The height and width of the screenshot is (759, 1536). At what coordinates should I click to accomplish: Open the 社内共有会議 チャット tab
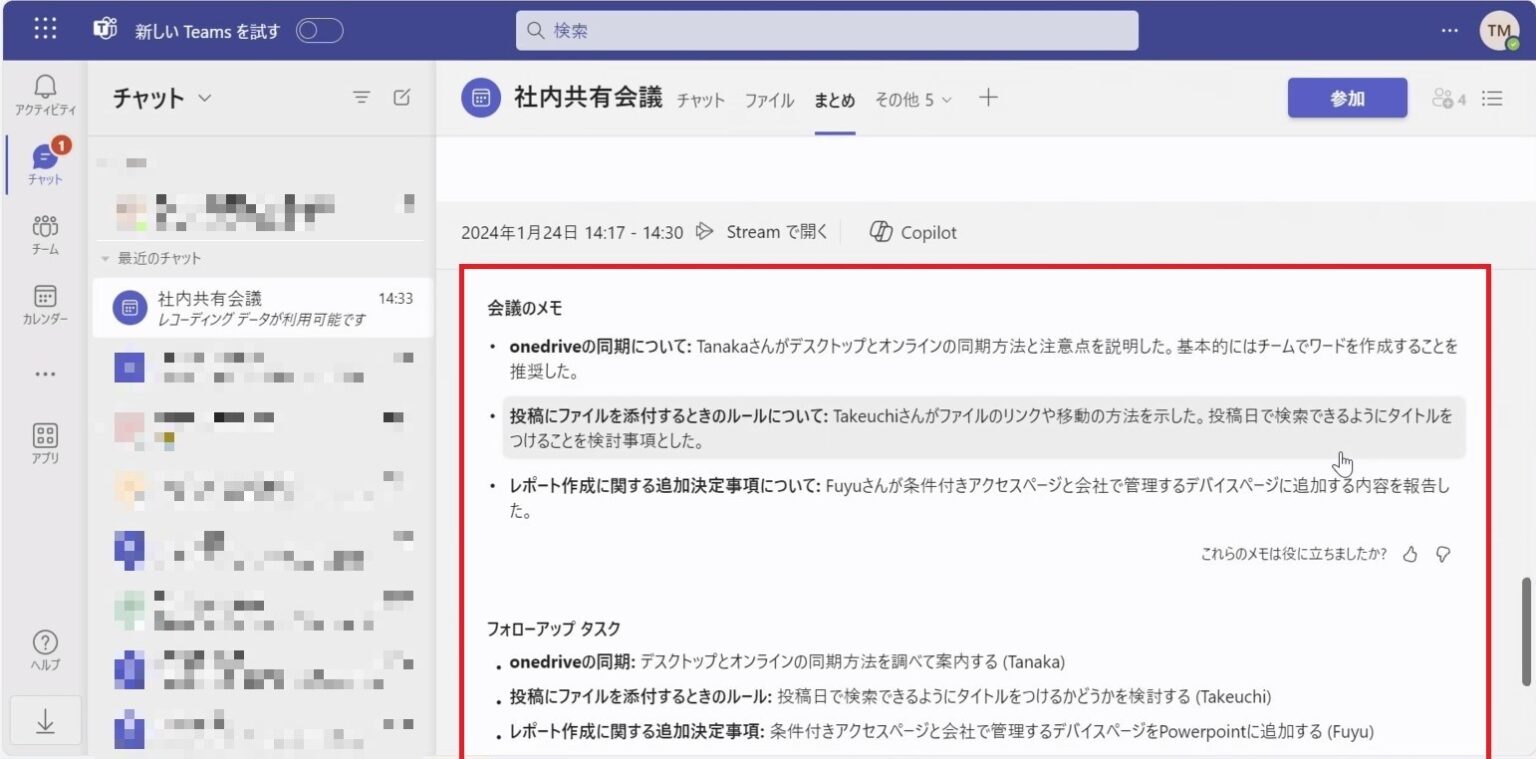coord(700,99)
